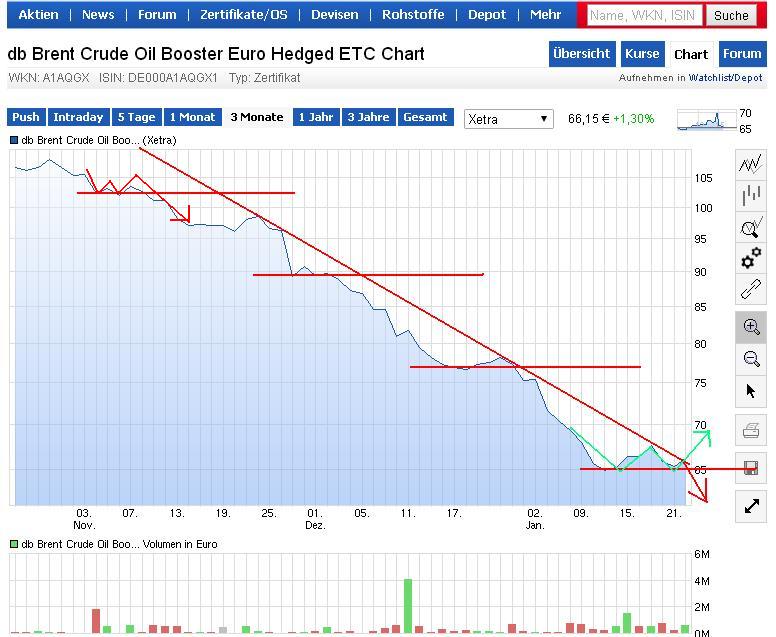Image resolution: width=776 pixels, height=637 pixels.
Task: Choose the Gesamt time period
Action: [425, 117]
